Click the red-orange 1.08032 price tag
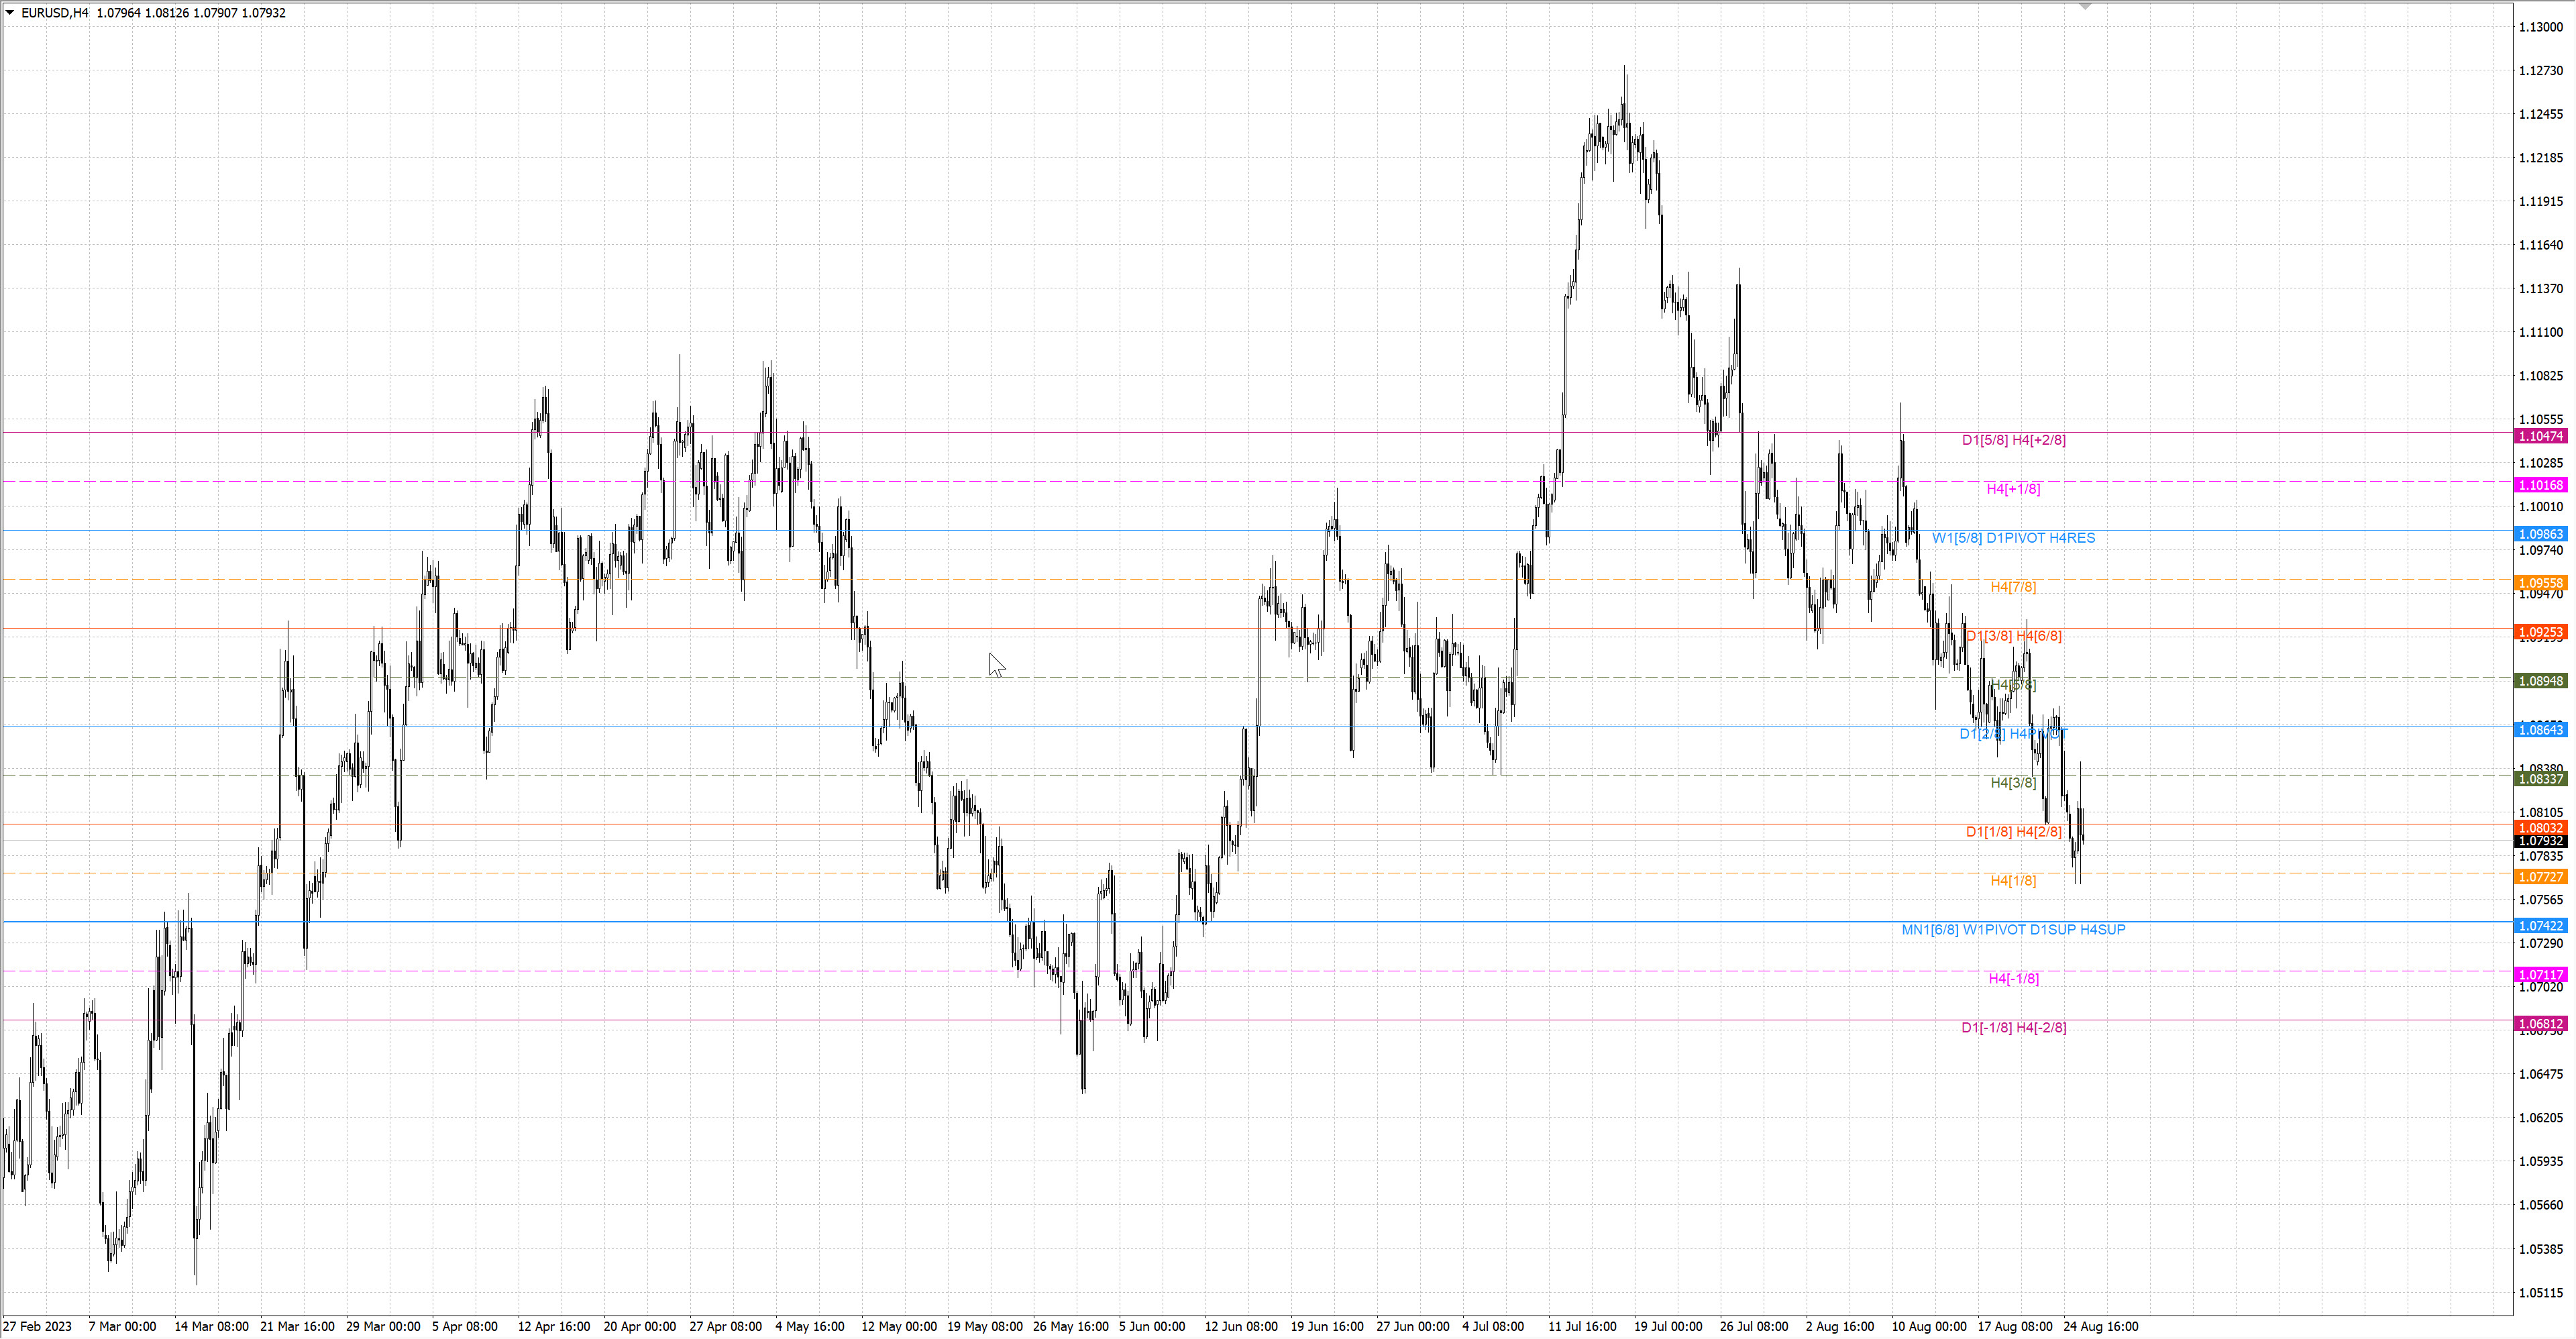 [2540, 828]
